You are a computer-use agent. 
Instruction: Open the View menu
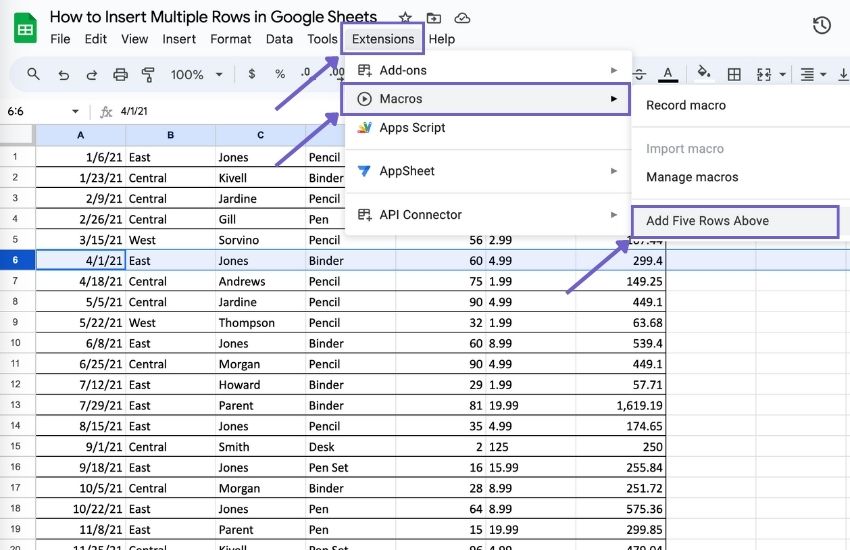point(134,39)
